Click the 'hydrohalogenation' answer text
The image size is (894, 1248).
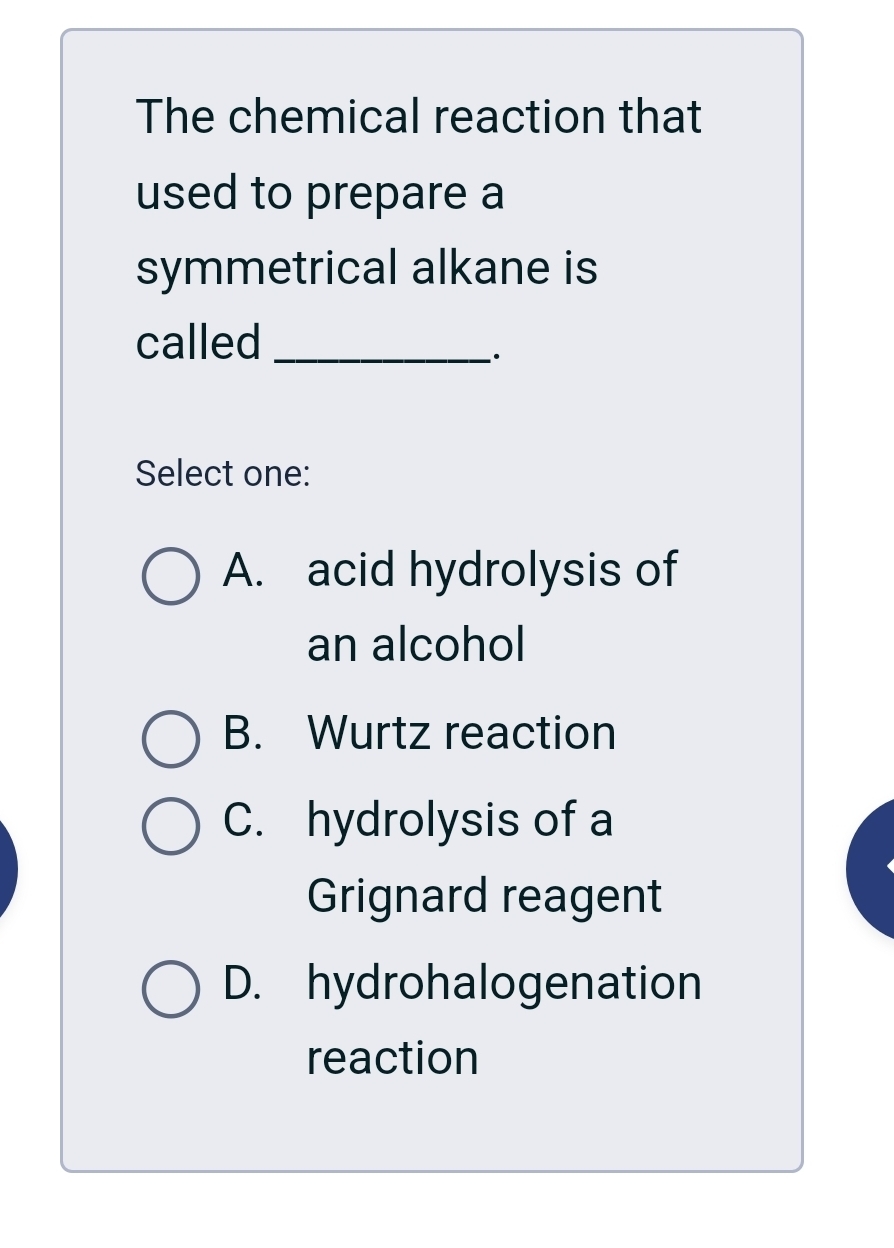pyautogui.click(x=505, y=983)
